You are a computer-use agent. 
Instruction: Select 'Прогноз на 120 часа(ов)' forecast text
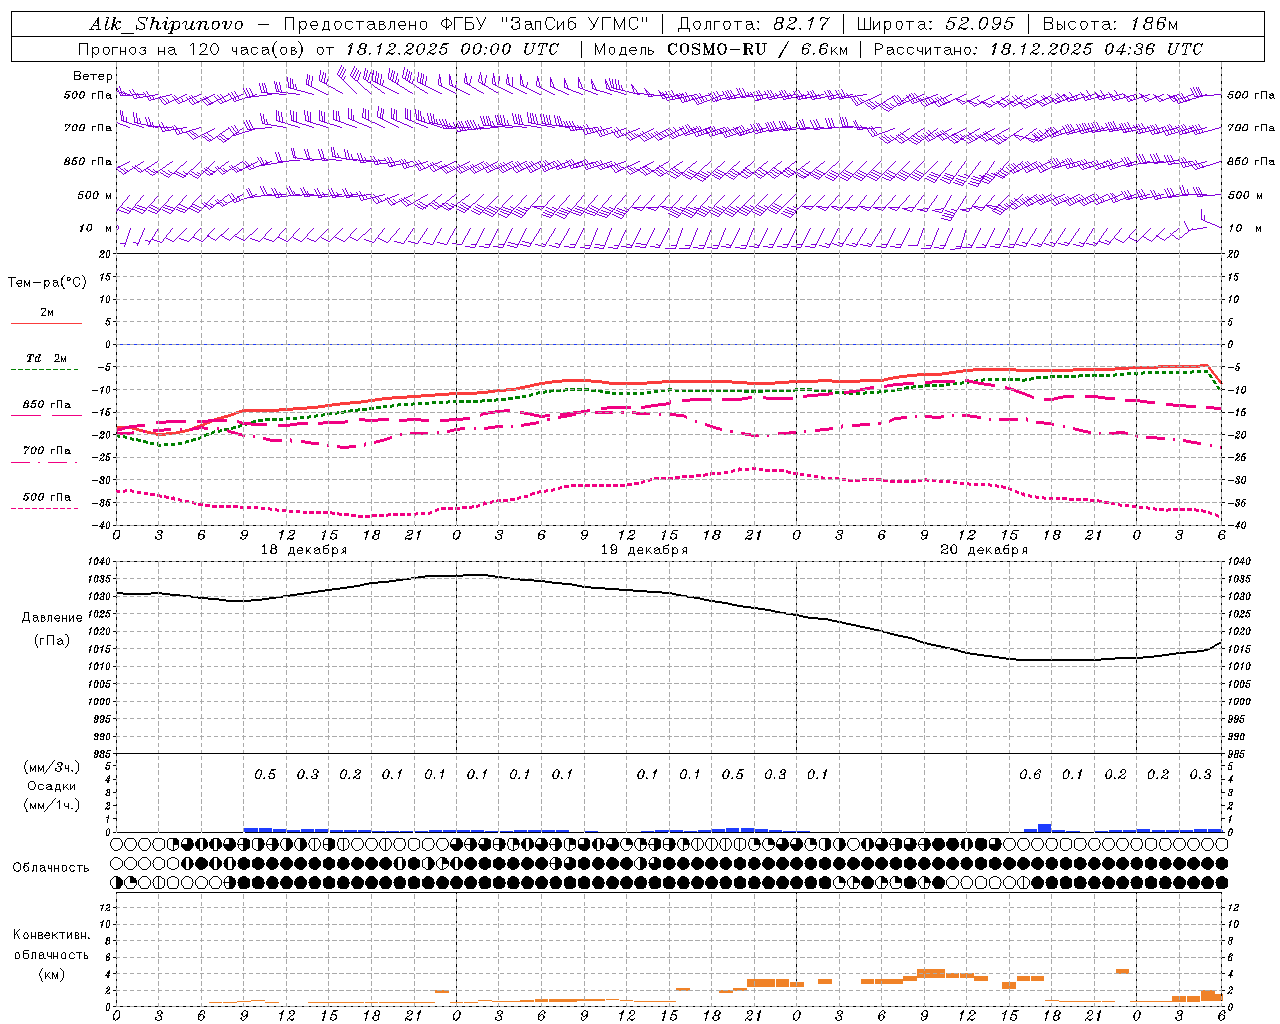coord(192,49)
